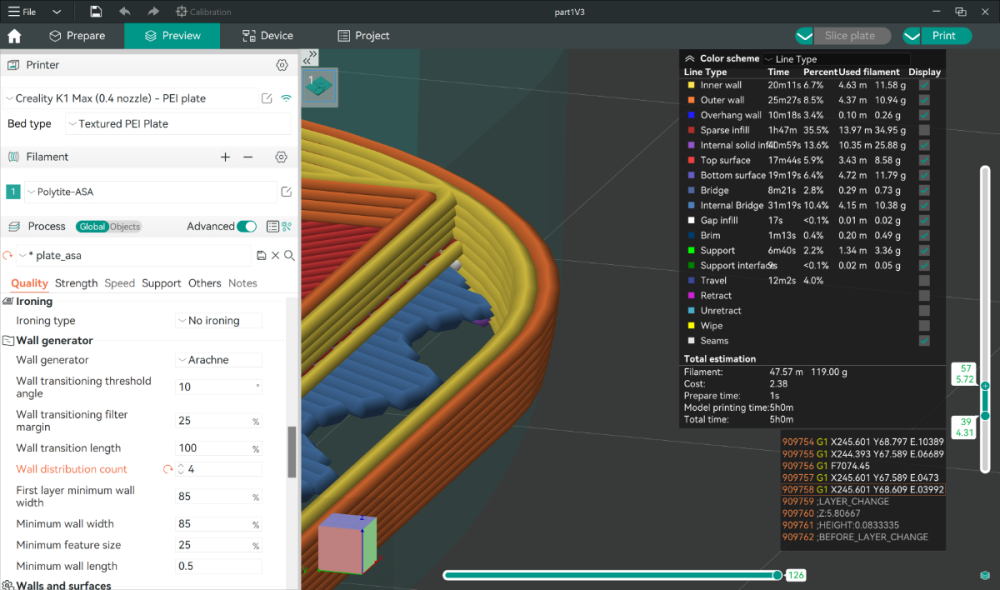Collapse the left sidebar panel

(310, 57)
